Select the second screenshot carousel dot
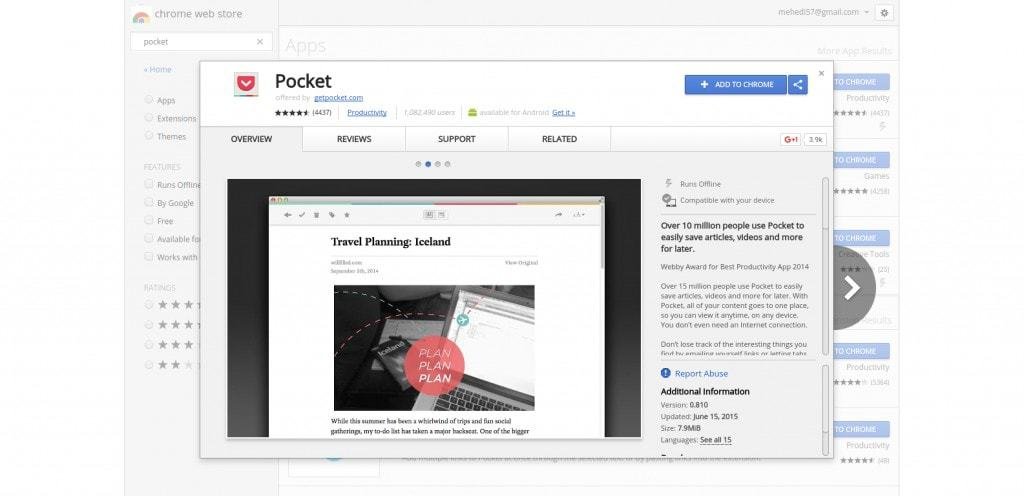 (428, 164)
